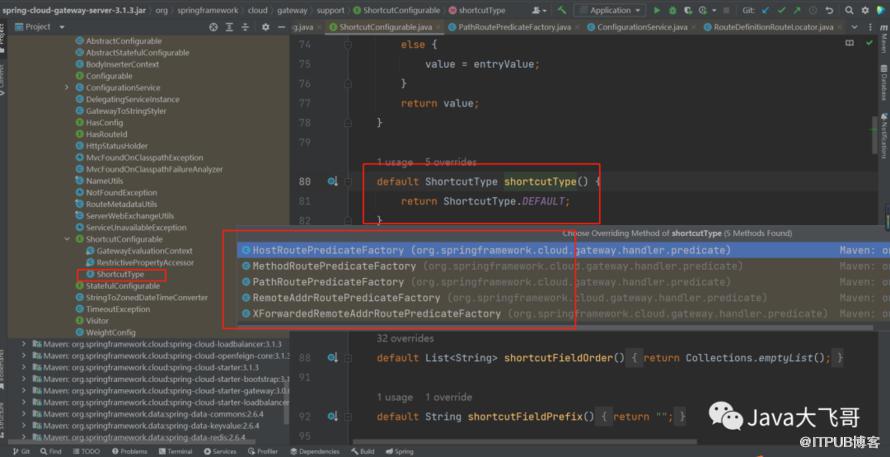Click the Build project hammer icon

tap(563, 10)
